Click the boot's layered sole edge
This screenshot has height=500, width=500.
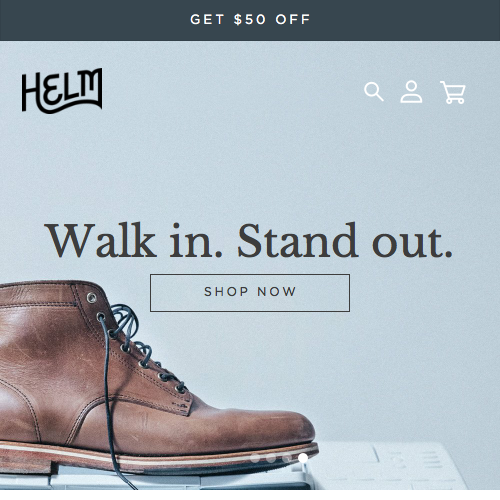click(x=167, y=458)
